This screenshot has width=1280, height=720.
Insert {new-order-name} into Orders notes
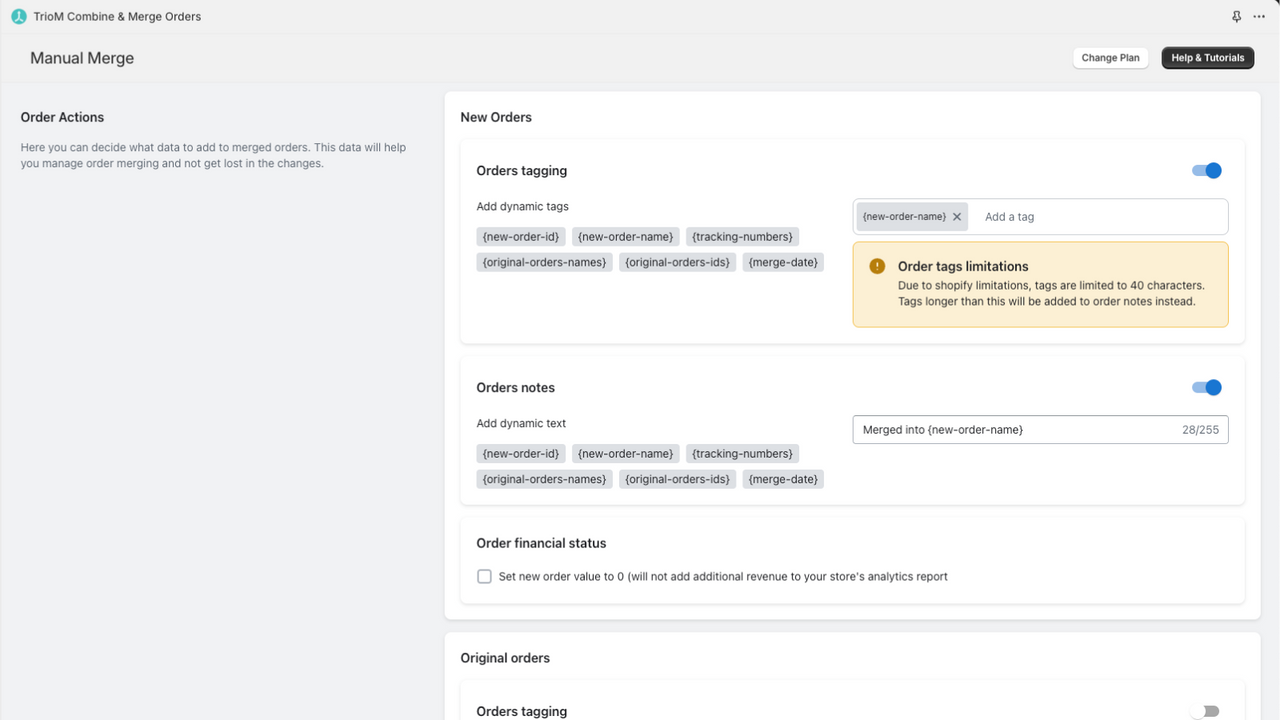(626, 454)
